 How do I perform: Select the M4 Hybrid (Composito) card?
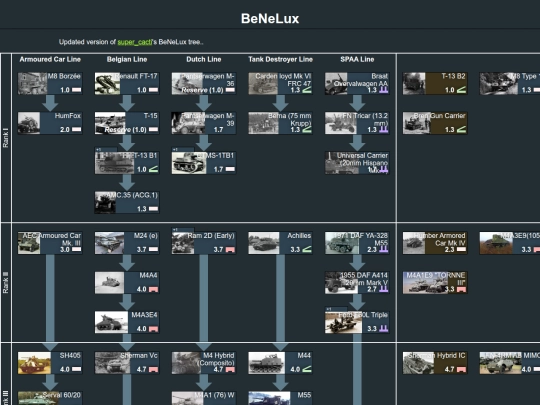(x=204, y=363)
